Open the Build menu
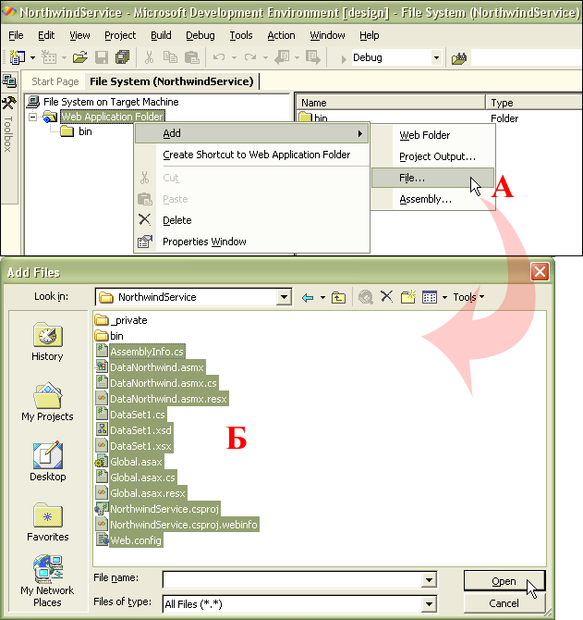The image size is (583, 620). tap(161, 36)
